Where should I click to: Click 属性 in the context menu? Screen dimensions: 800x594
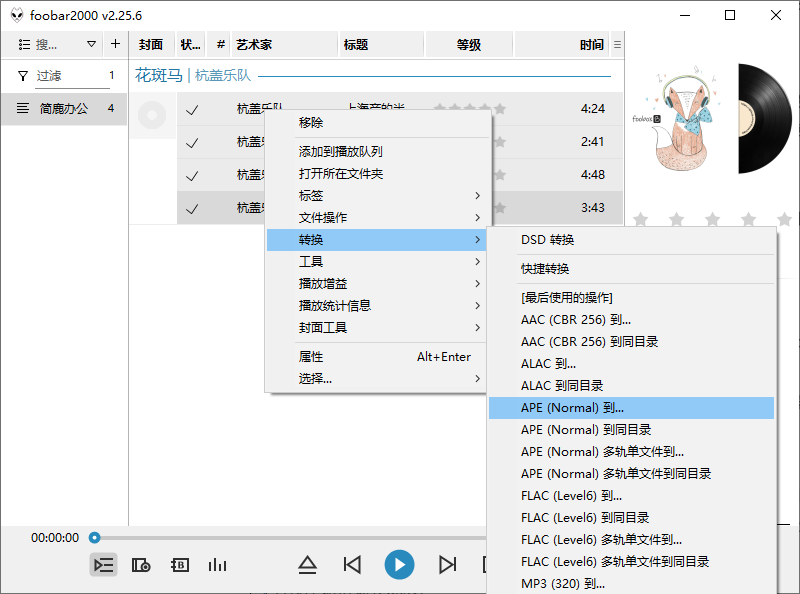tap(310, 355)
